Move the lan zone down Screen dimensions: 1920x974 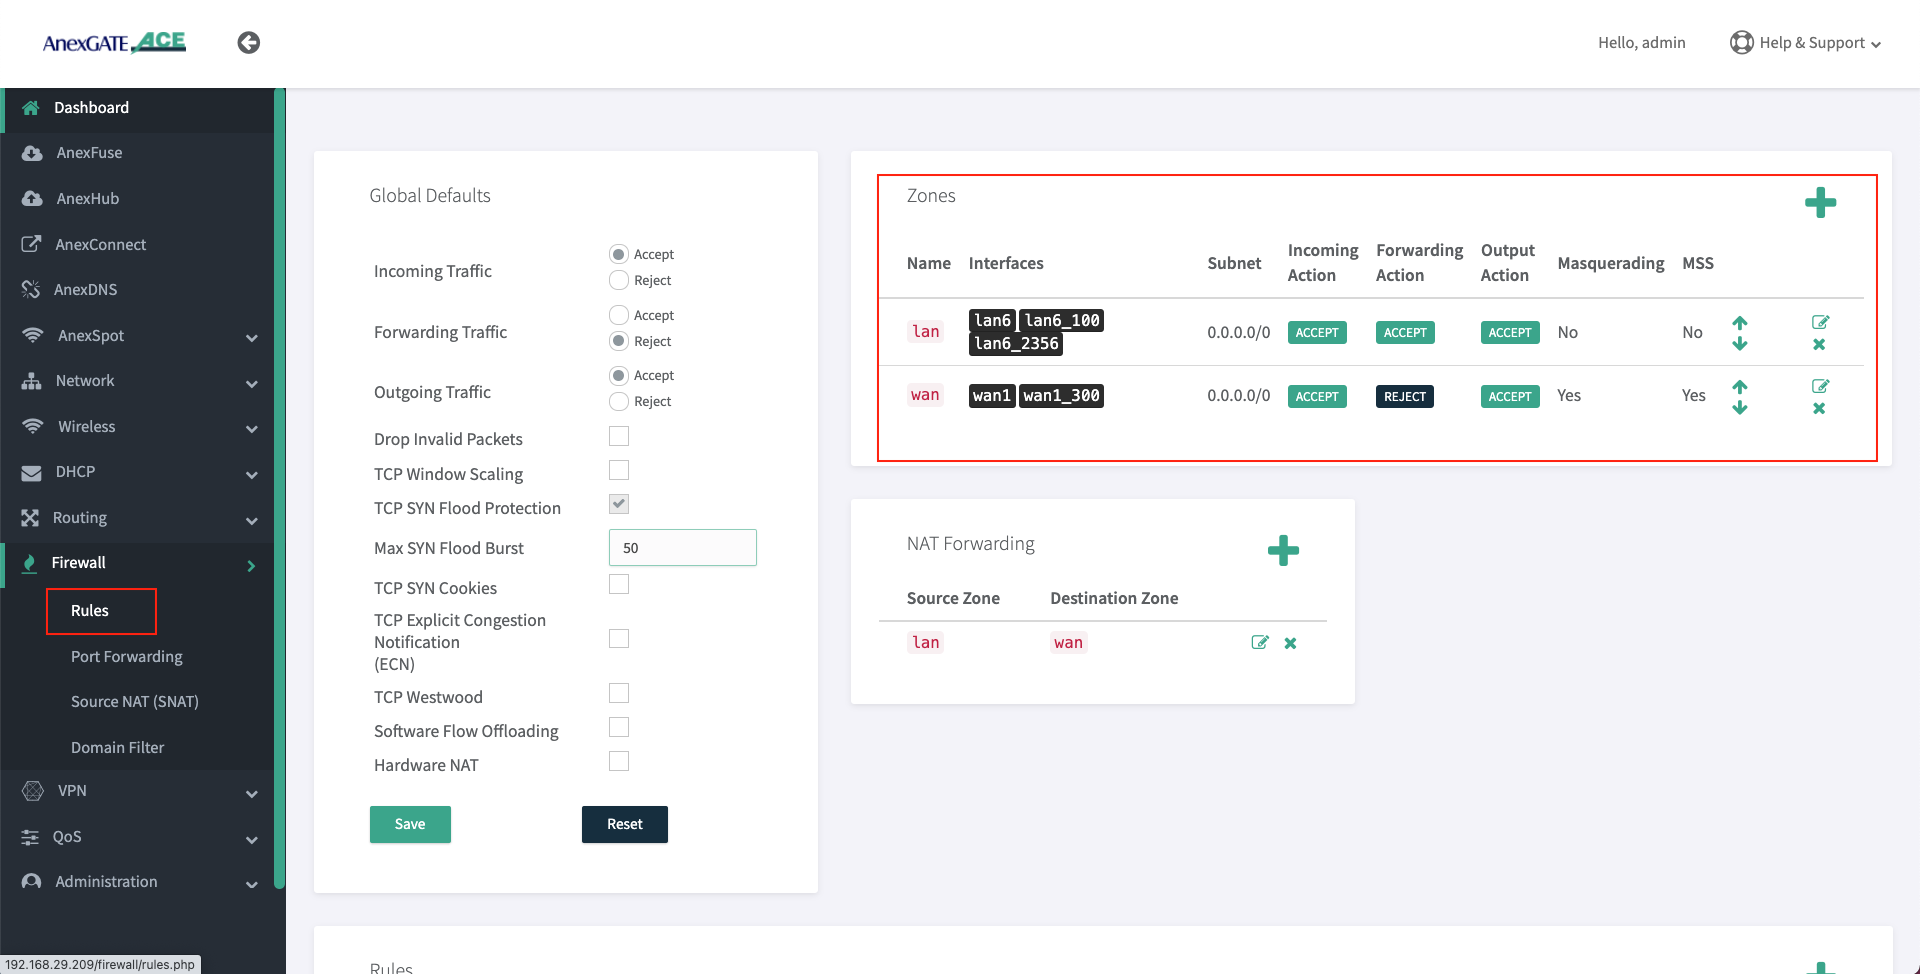click(1740, 345)
